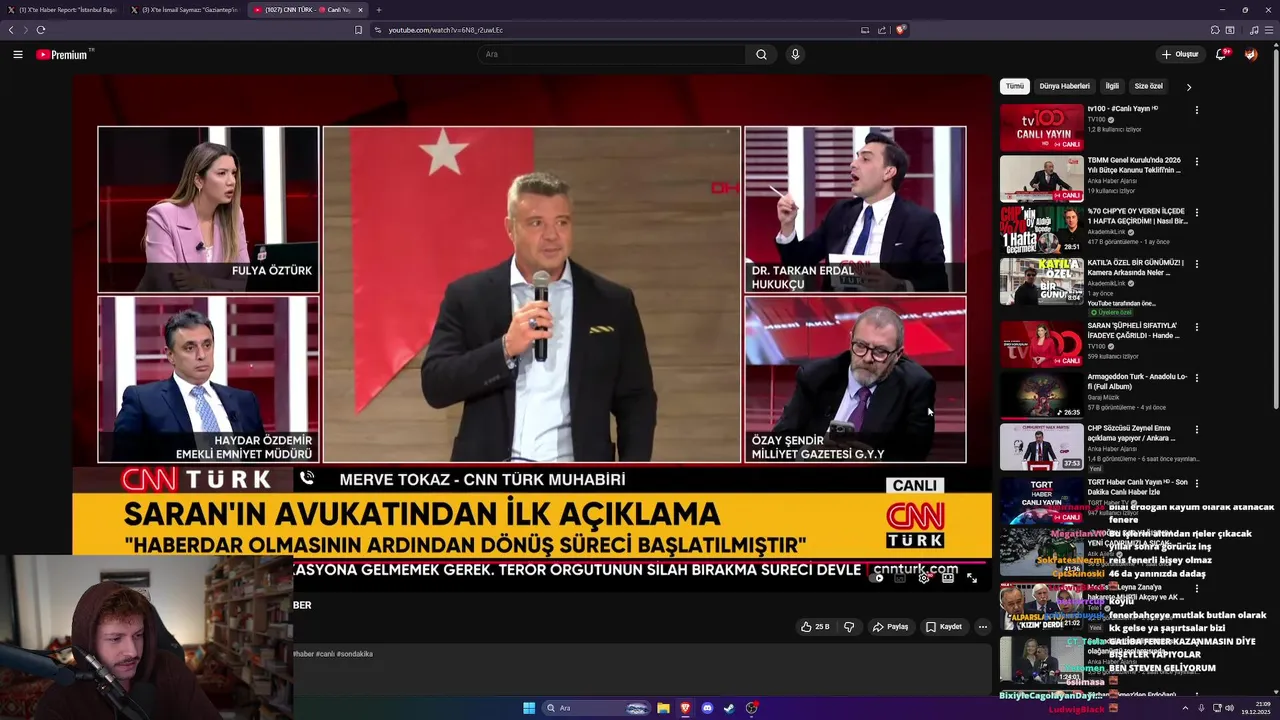The height and width of the screenshot is (720, 1280).
Task: Select the Size özel chip
Action: pyautogui.click(x=1148, y=86)
